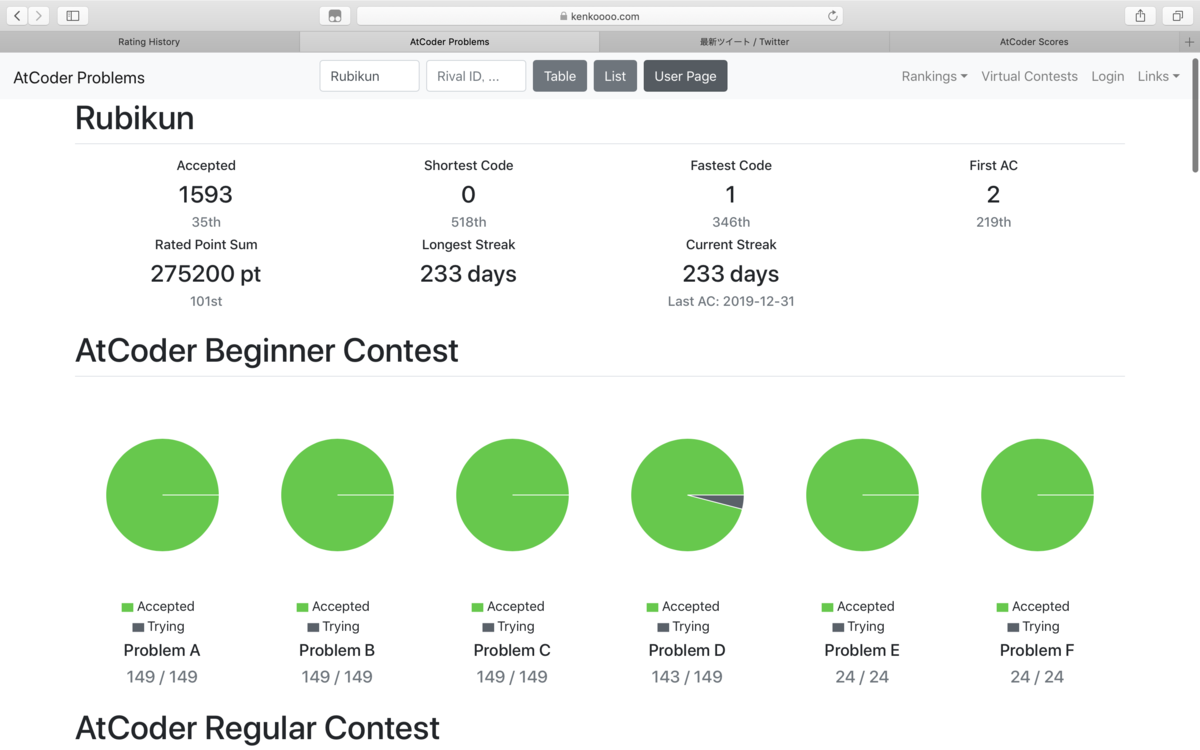Click the Rated Point Sum 275200 pt
The height and width of the screenshot is (750, 1200).
click(x=206, y=274)
